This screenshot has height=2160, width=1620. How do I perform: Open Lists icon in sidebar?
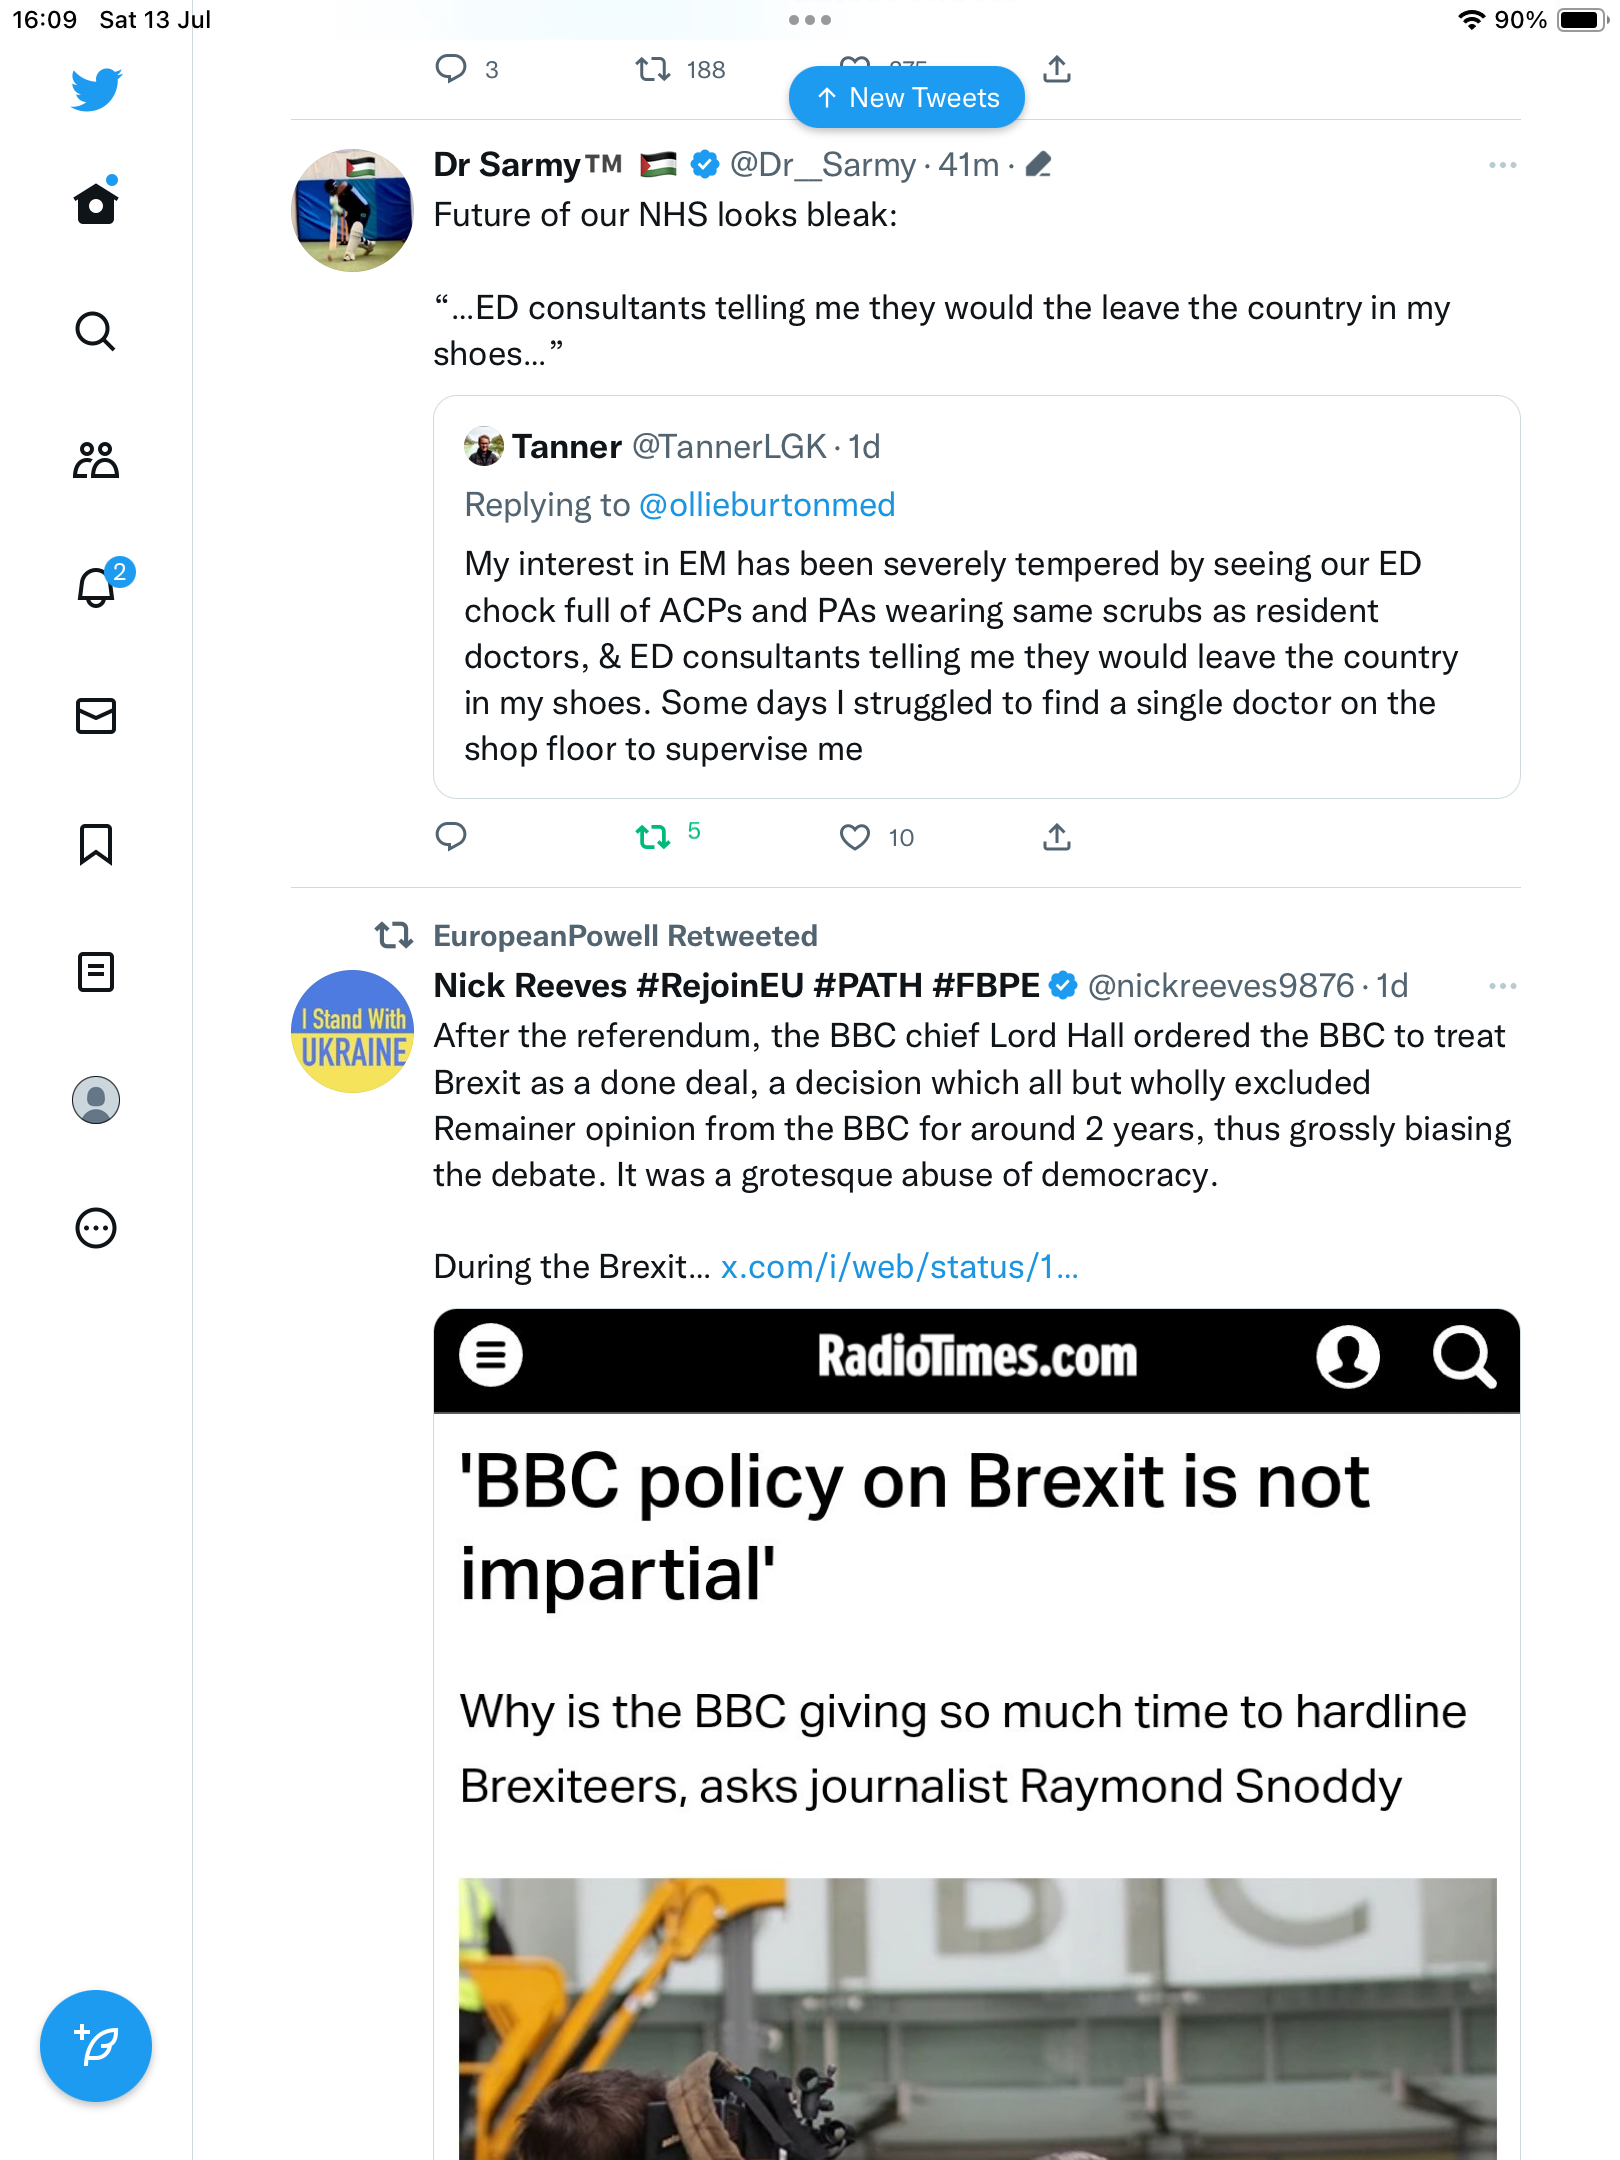96,972
